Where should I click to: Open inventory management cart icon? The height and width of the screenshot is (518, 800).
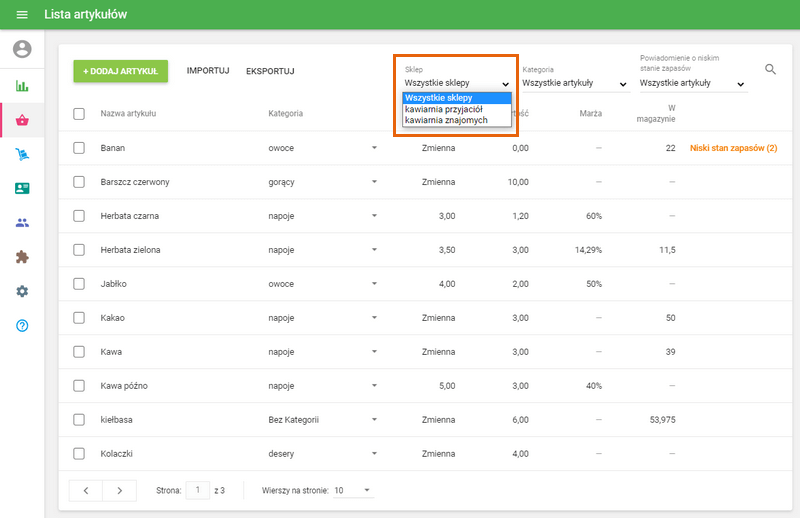[22, 154]
